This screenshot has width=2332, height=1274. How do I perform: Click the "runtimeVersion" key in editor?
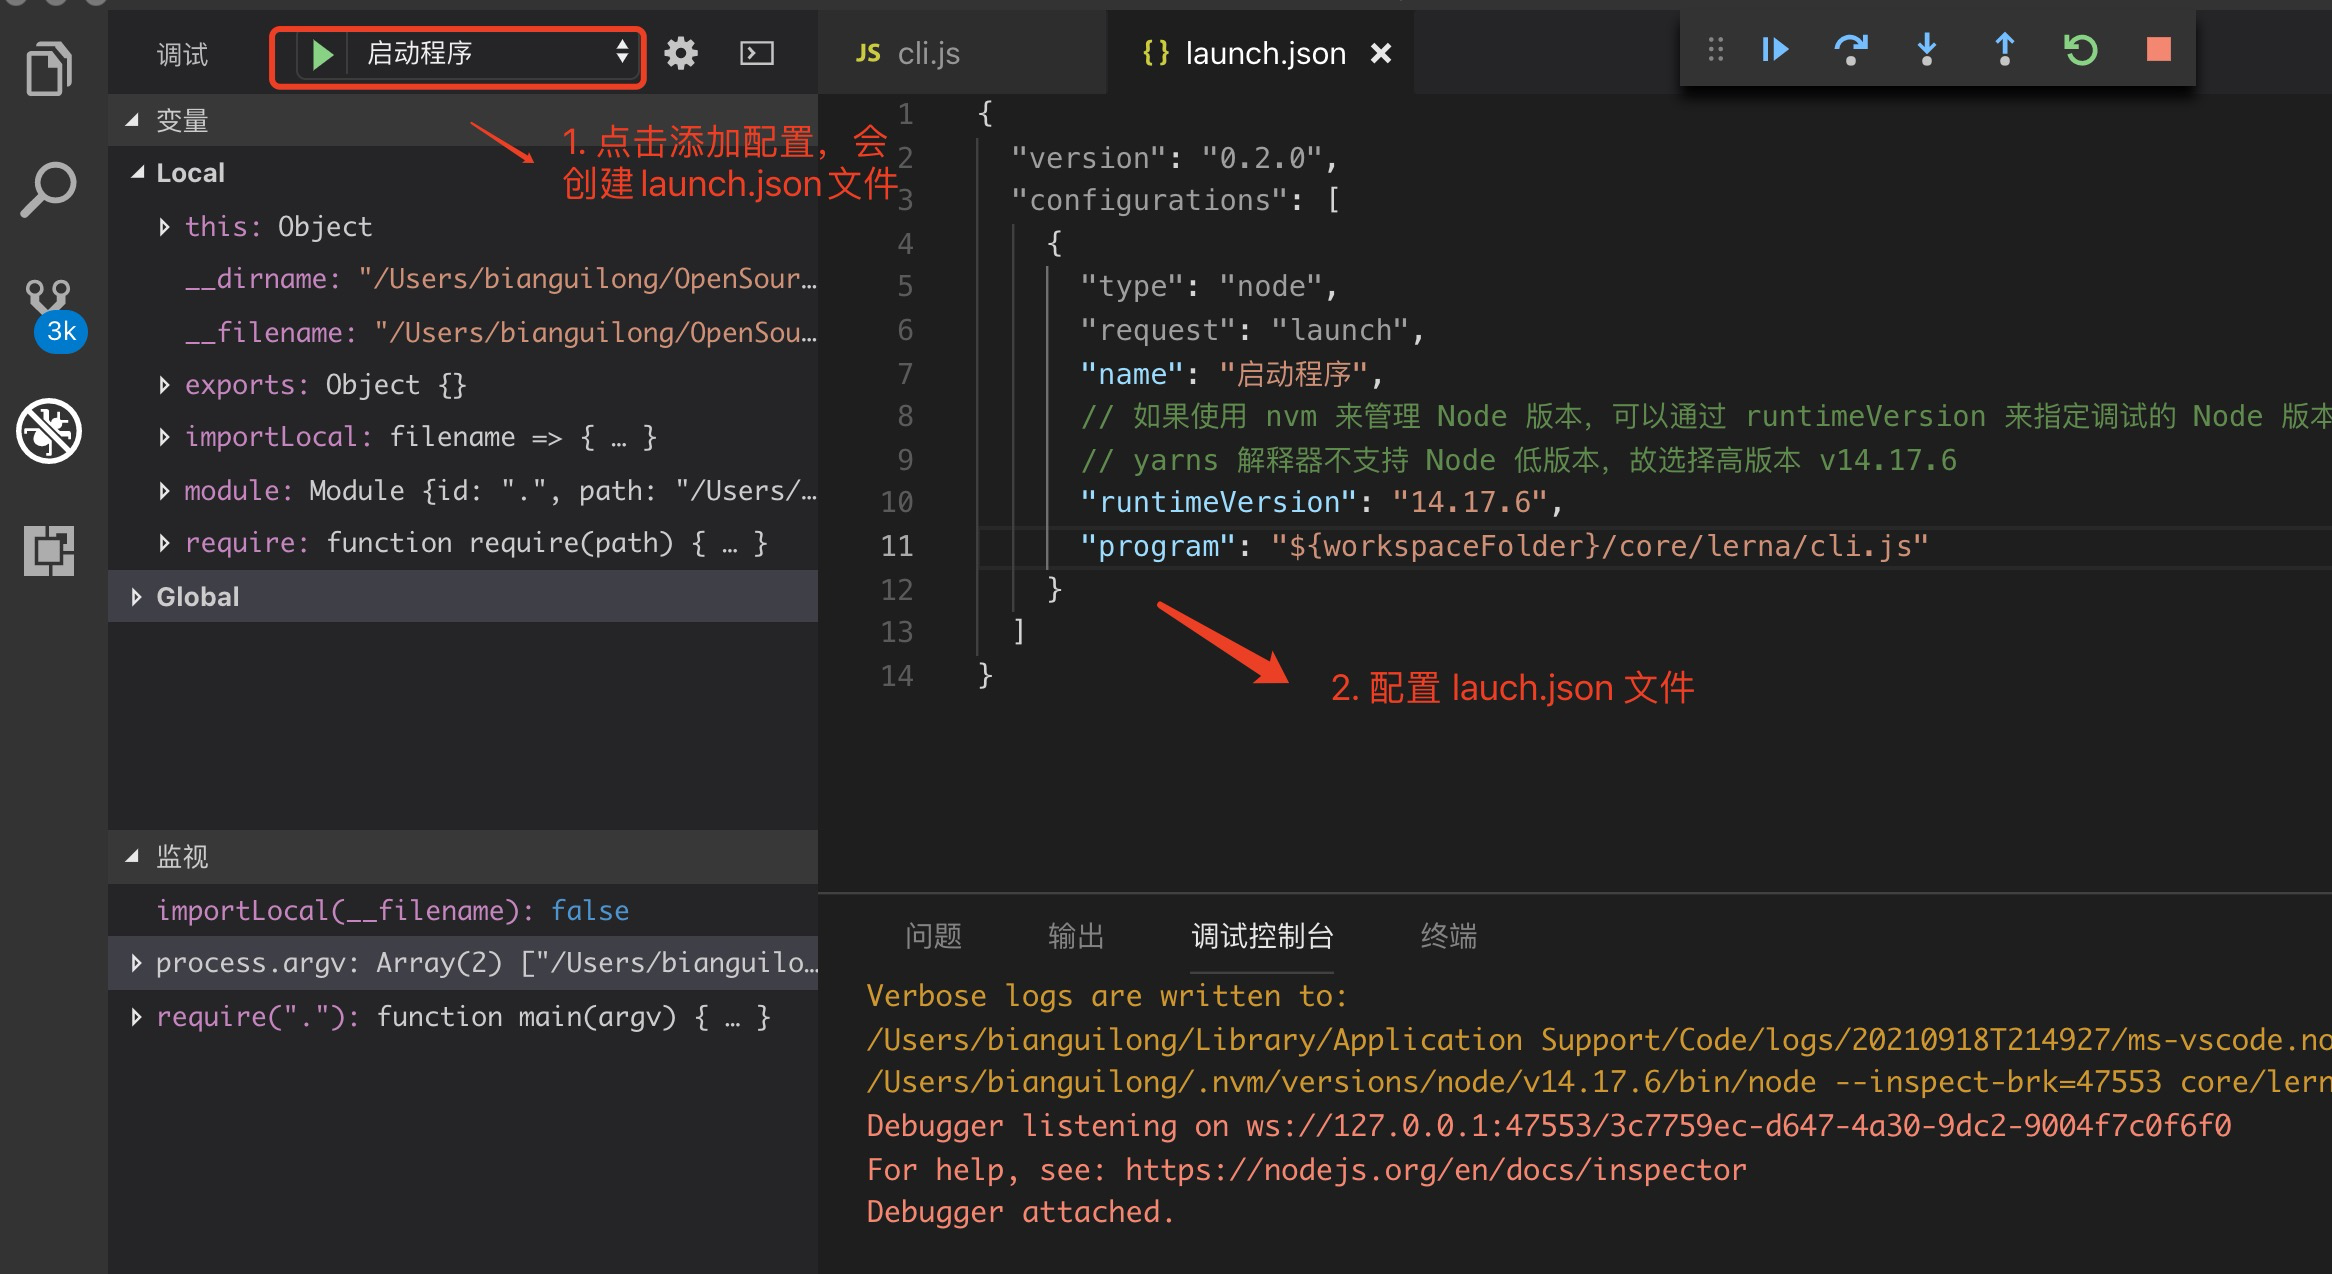click(x=1219, y=502)
